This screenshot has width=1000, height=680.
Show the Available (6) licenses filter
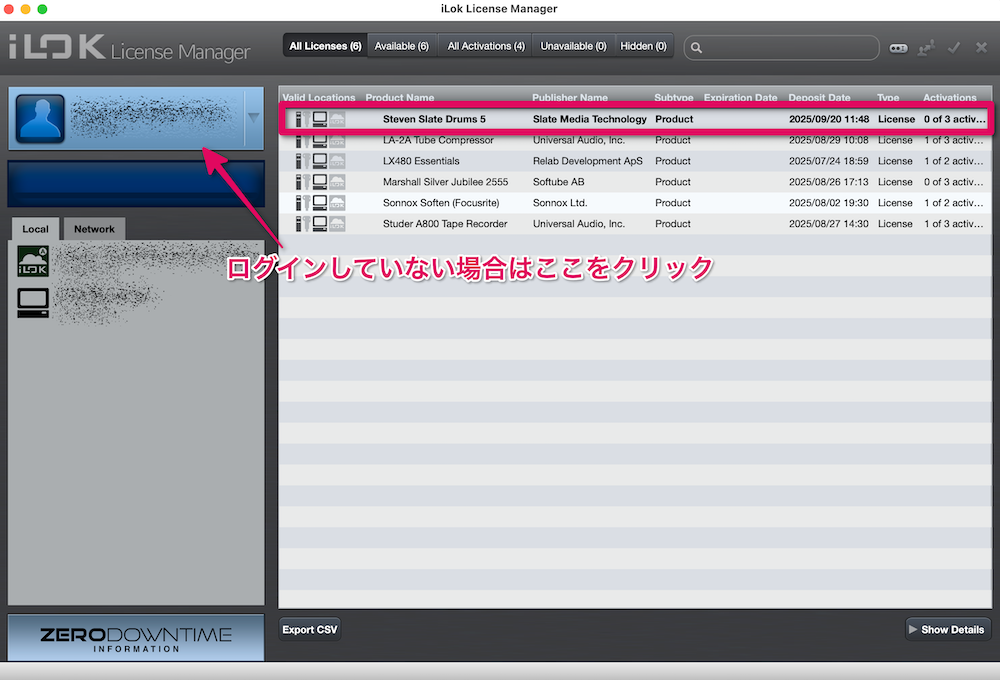(401, 46)
